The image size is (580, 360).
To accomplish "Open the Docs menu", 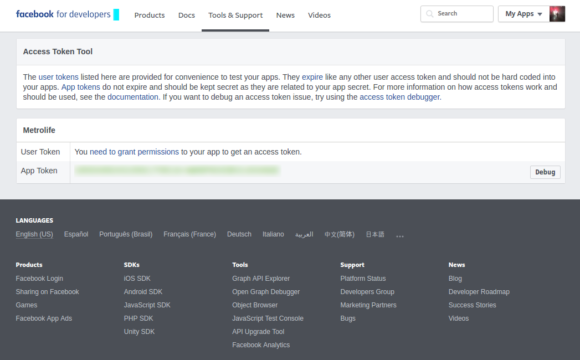I will pyautogui.click(x=186, y=16).
